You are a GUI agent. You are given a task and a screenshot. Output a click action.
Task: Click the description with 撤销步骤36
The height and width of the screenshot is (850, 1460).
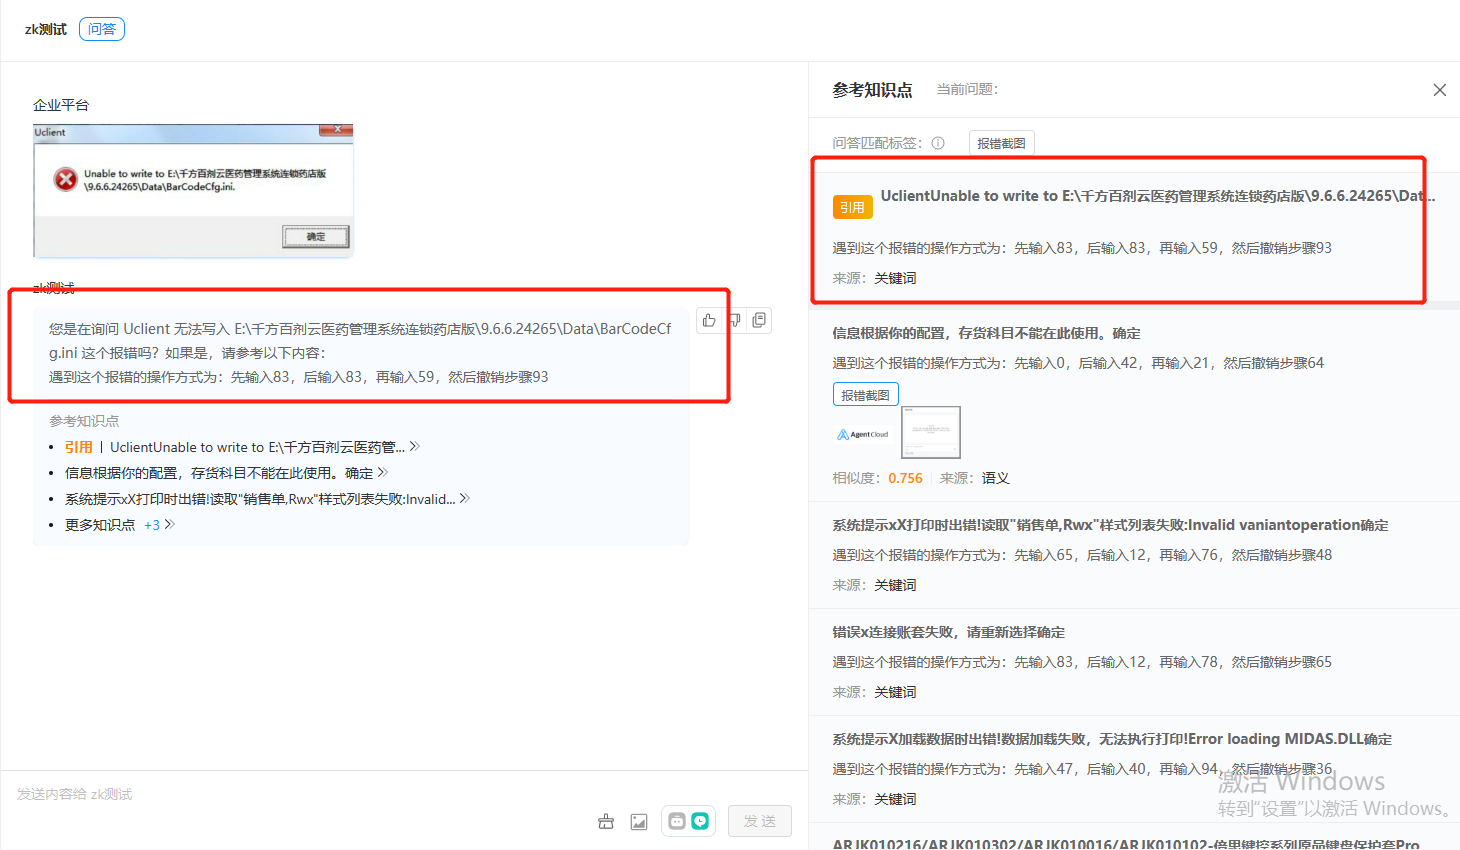tap(1082, 769)
